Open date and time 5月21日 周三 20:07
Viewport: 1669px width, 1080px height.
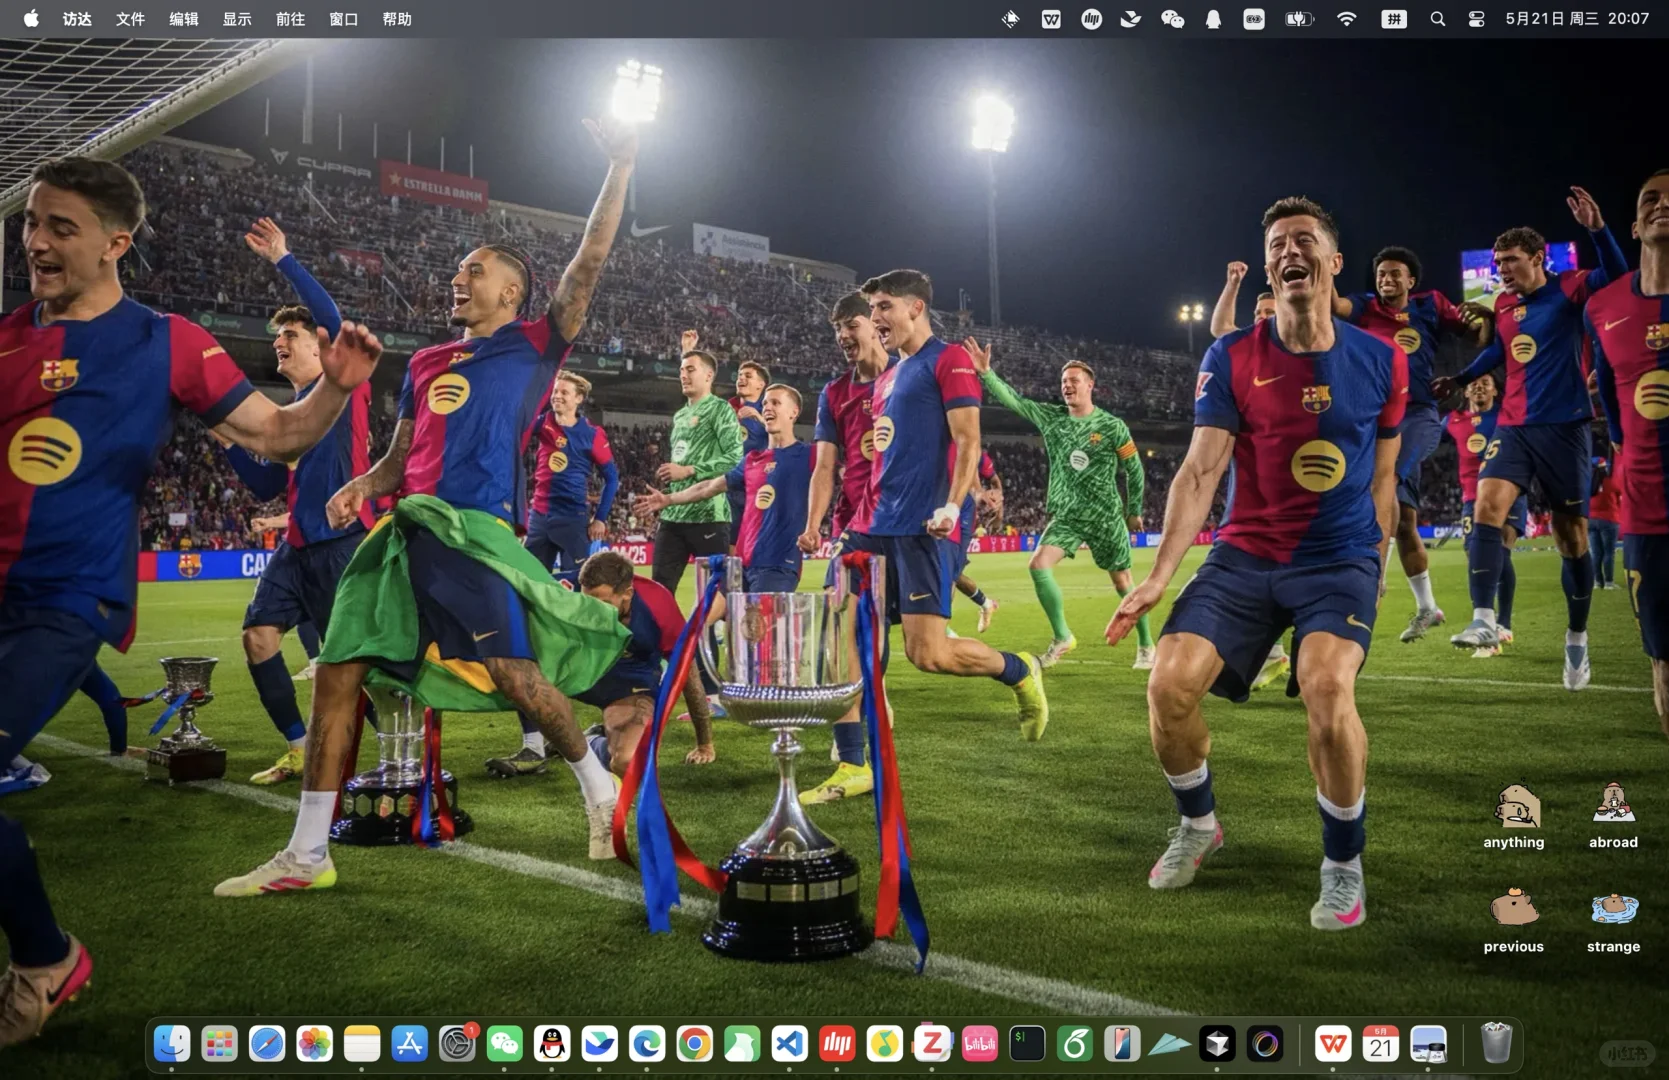tap(1577, 18)
